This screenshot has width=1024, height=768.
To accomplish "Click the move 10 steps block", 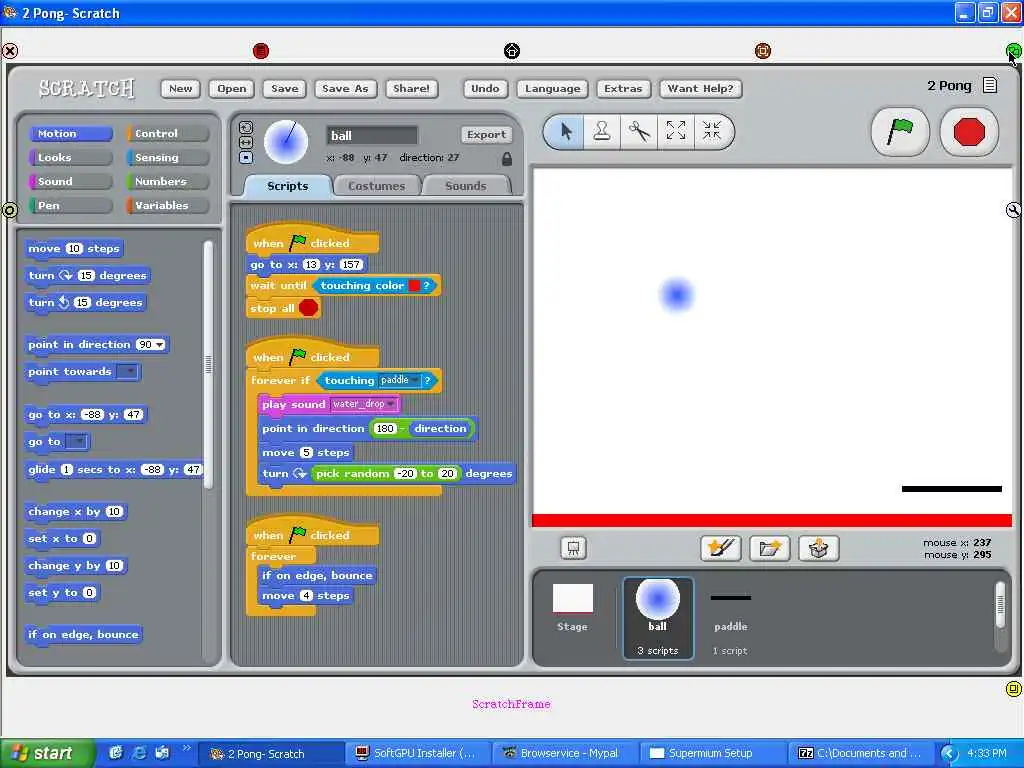I will (74, 249).
